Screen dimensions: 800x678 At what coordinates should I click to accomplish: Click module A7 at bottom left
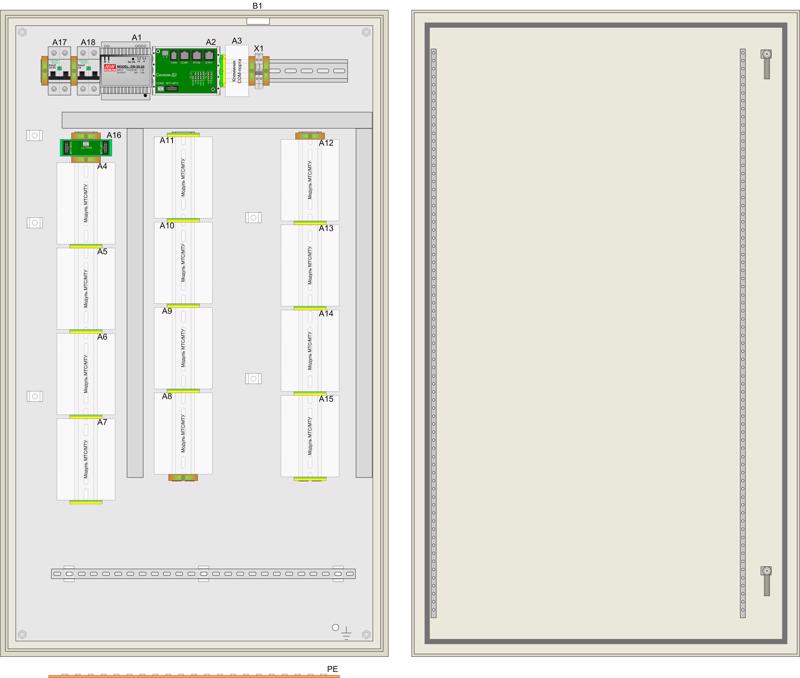pyautogui.click(x=86, y=460)
